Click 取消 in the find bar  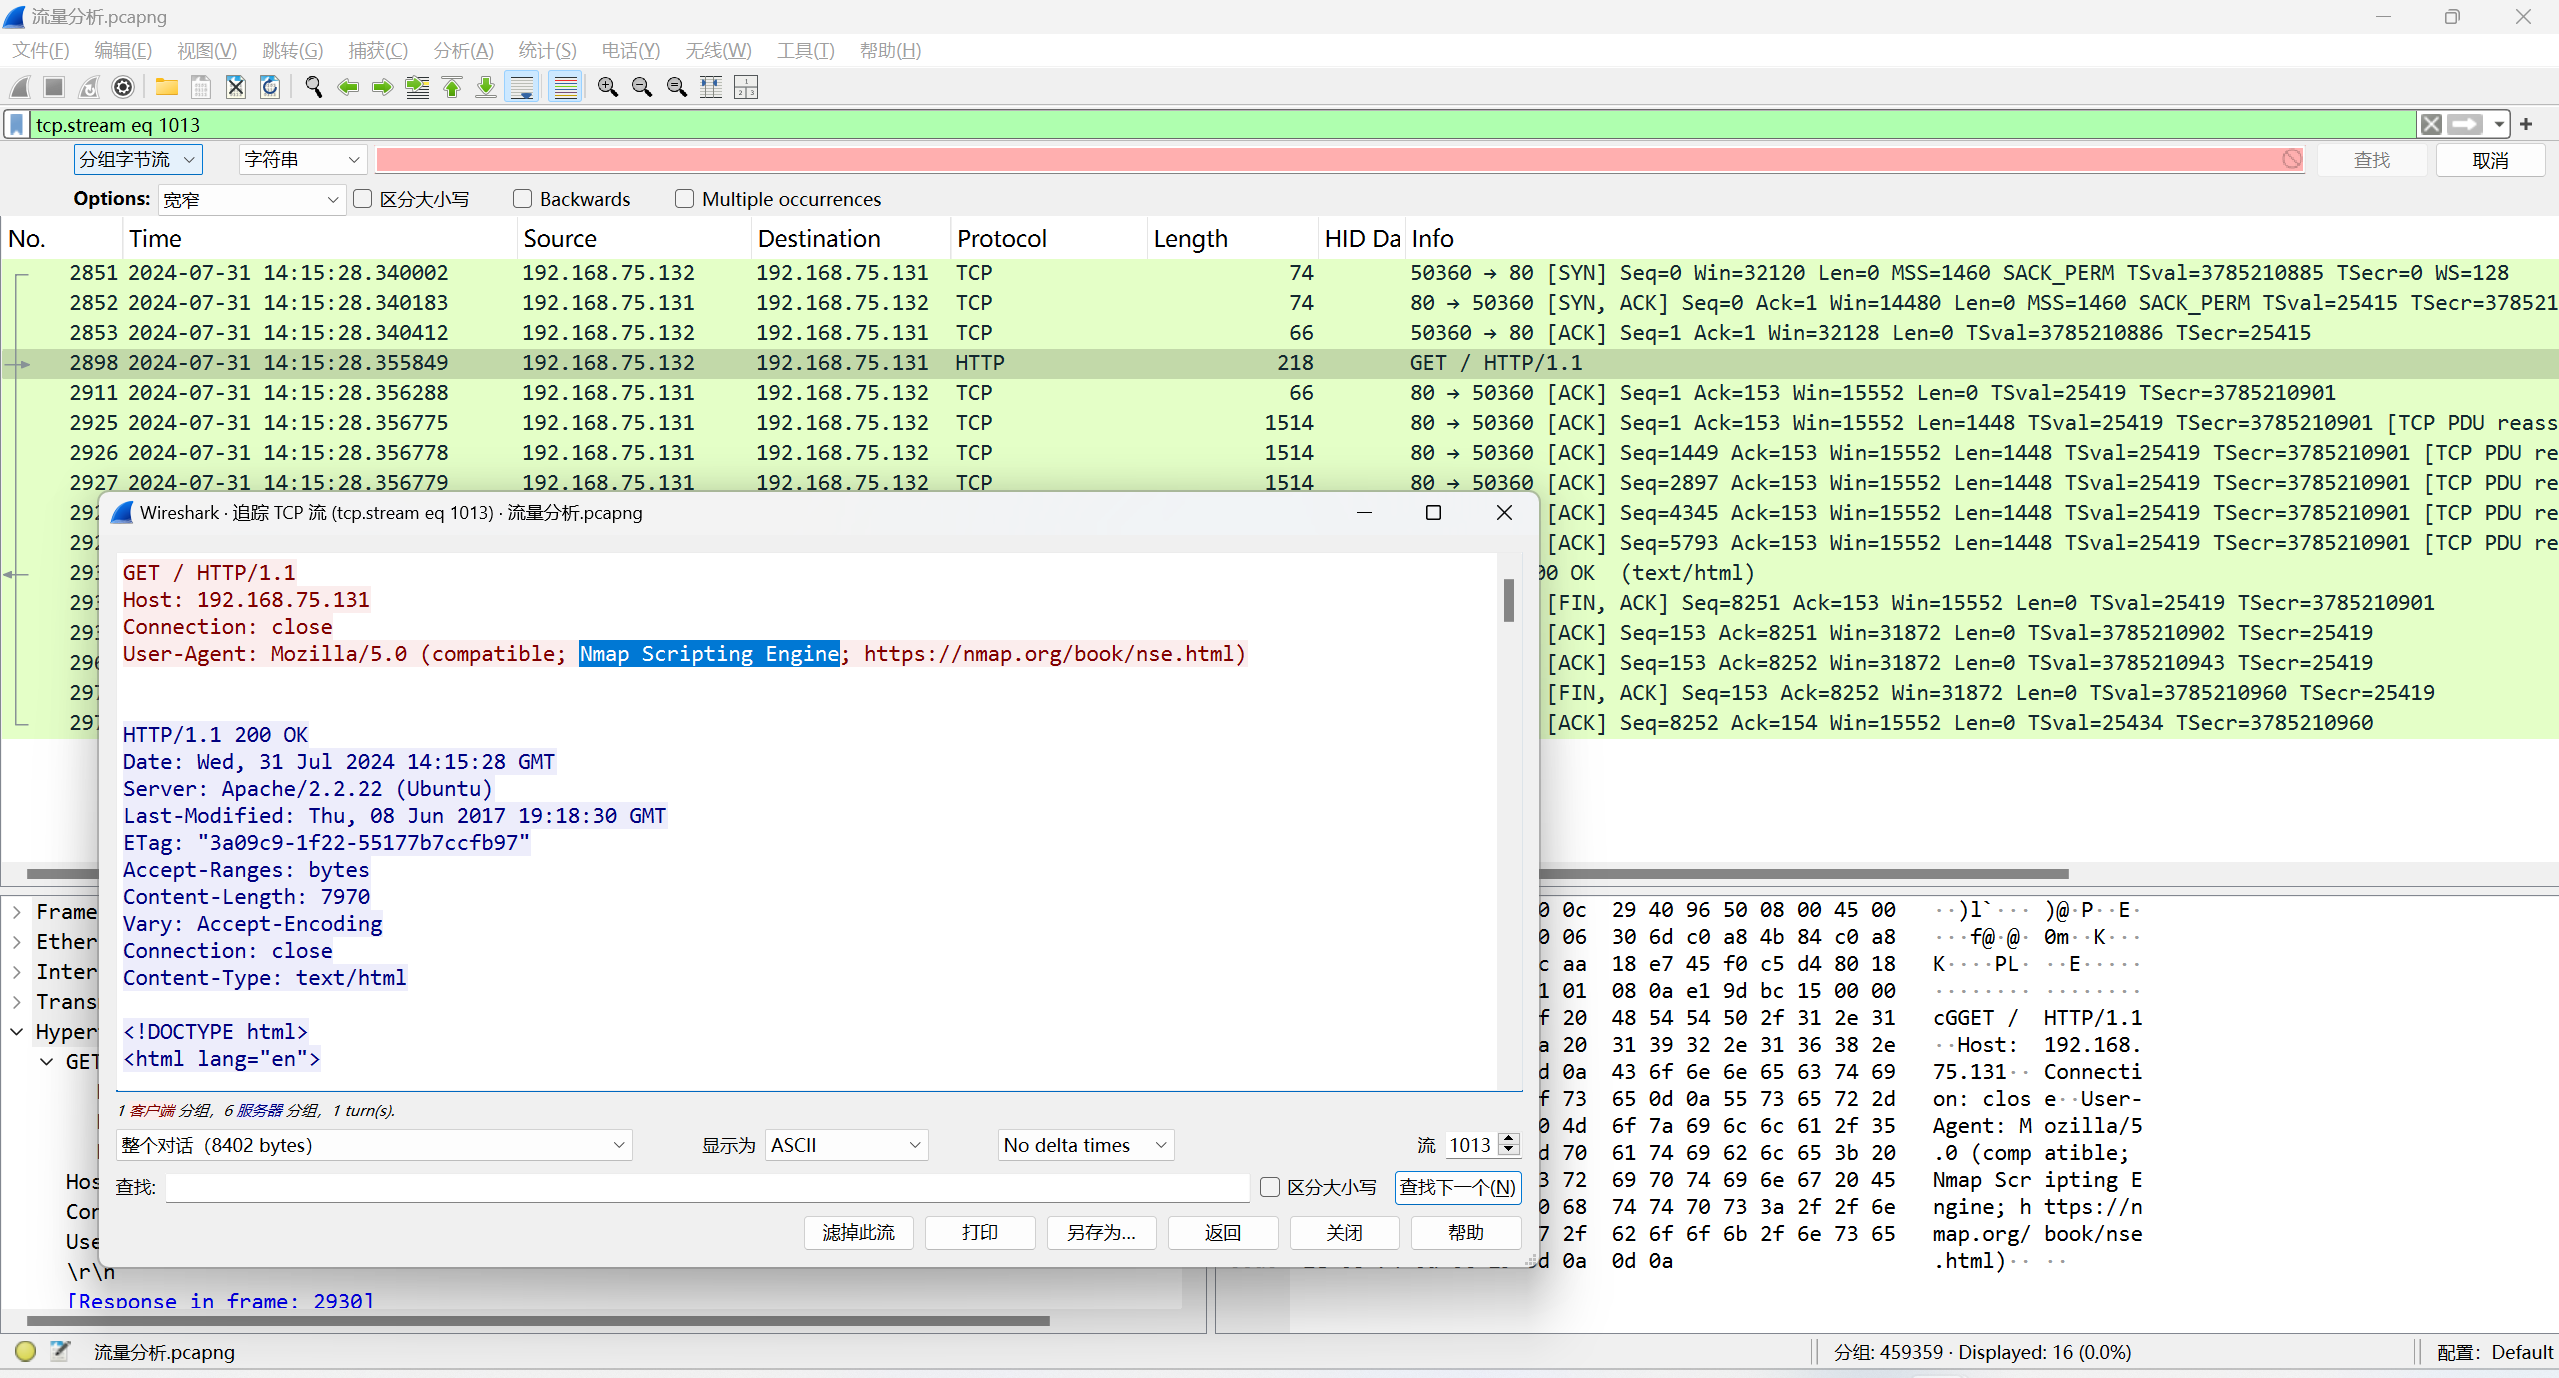click(2490, 160)
